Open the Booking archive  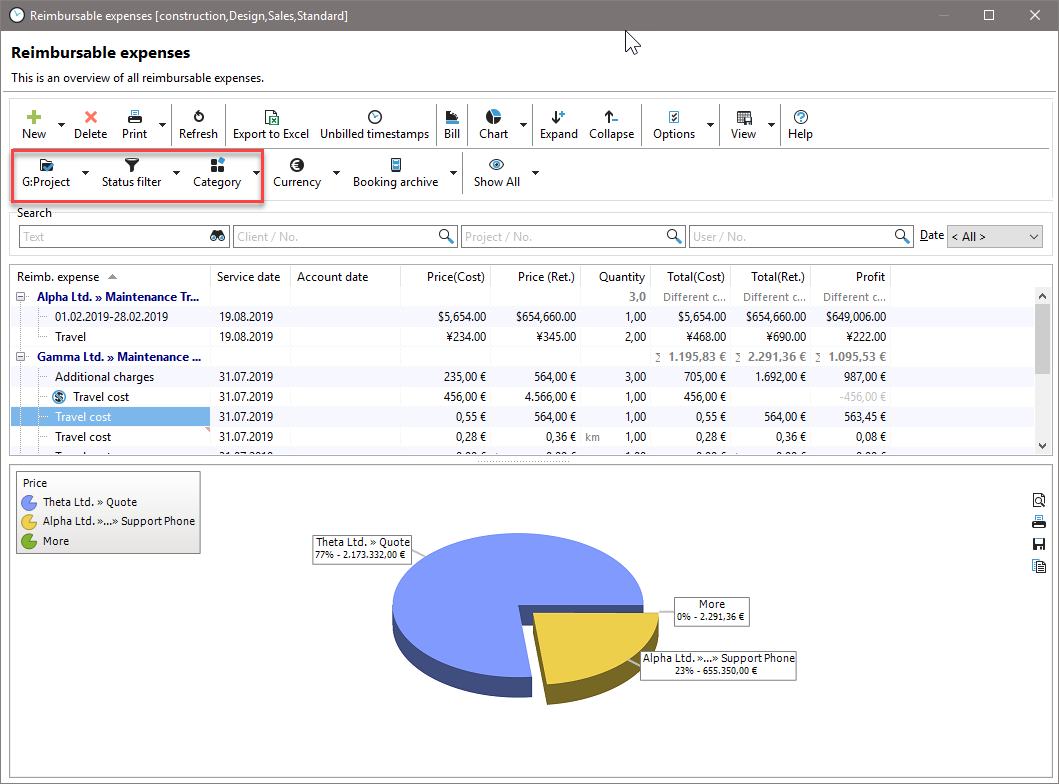(x=395, y=165)
